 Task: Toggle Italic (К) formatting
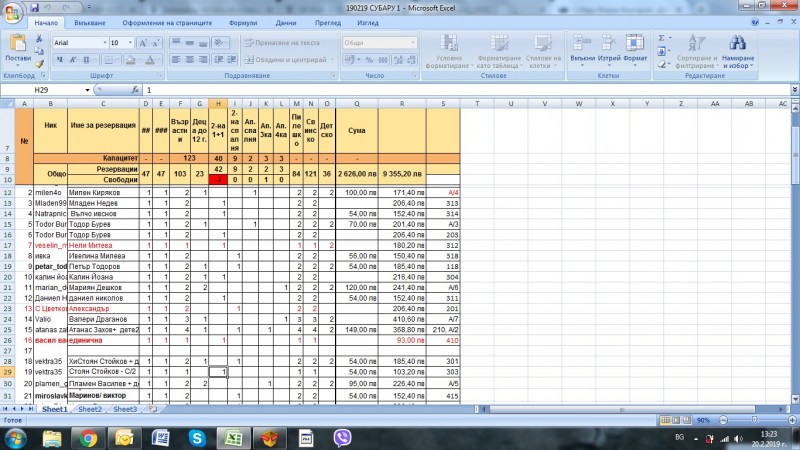73,60
